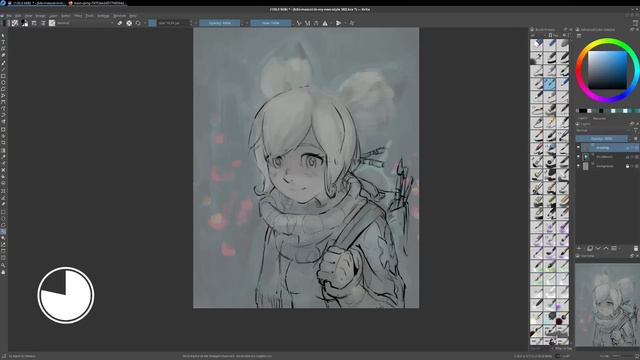Select the Zoom tool
Image resolution: width=640 pixels, height=360 pixels.
click(3, 265)
